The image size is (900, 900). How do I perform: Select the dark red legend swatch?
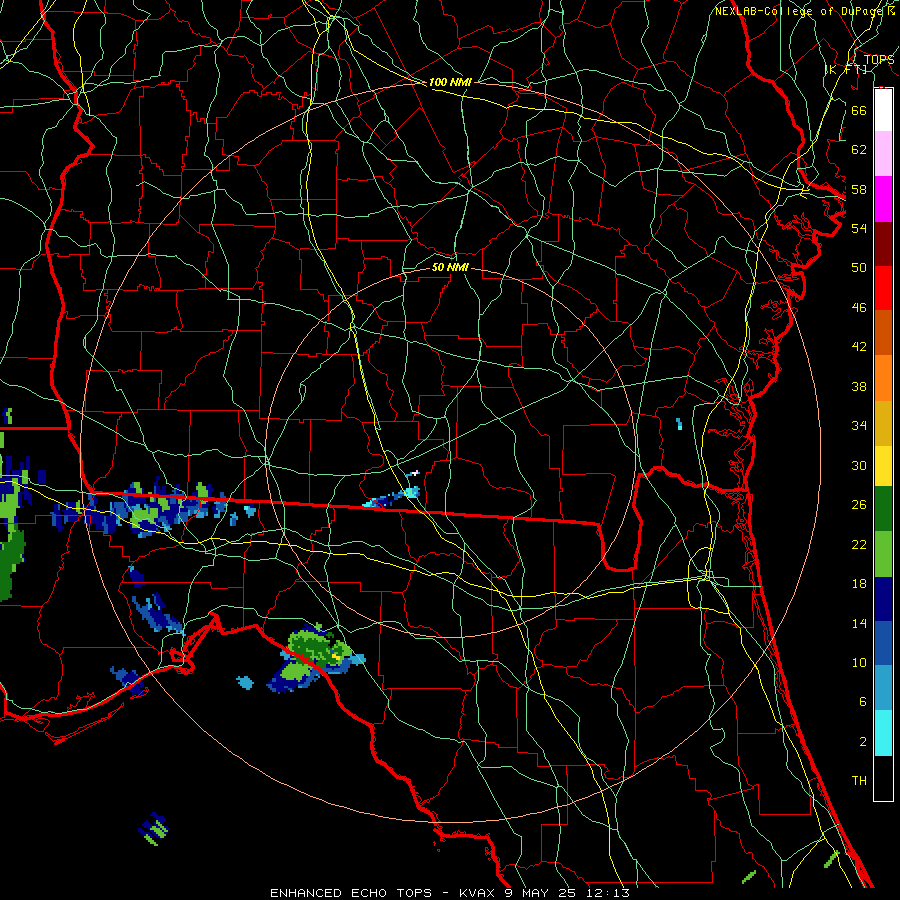[883, 244]
